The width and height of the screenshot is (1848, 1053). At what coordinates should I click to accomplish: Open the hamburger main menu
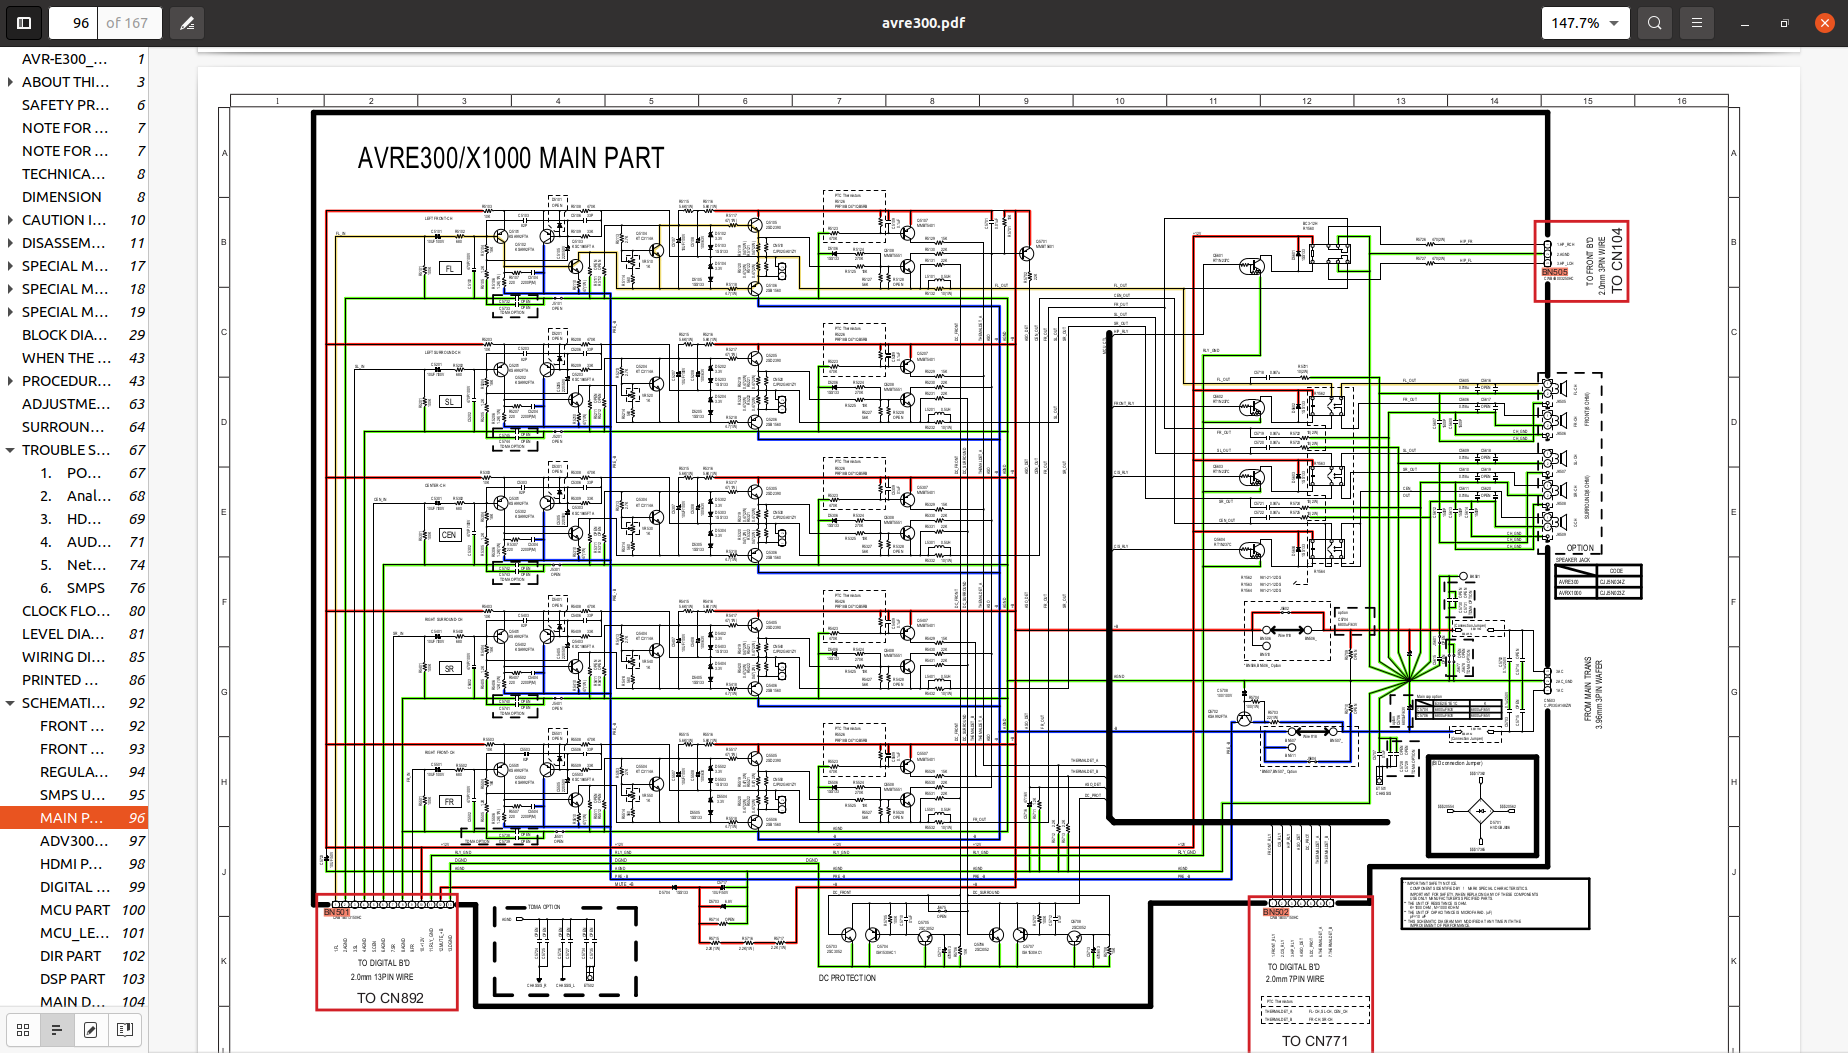[x=1697, y=23]
